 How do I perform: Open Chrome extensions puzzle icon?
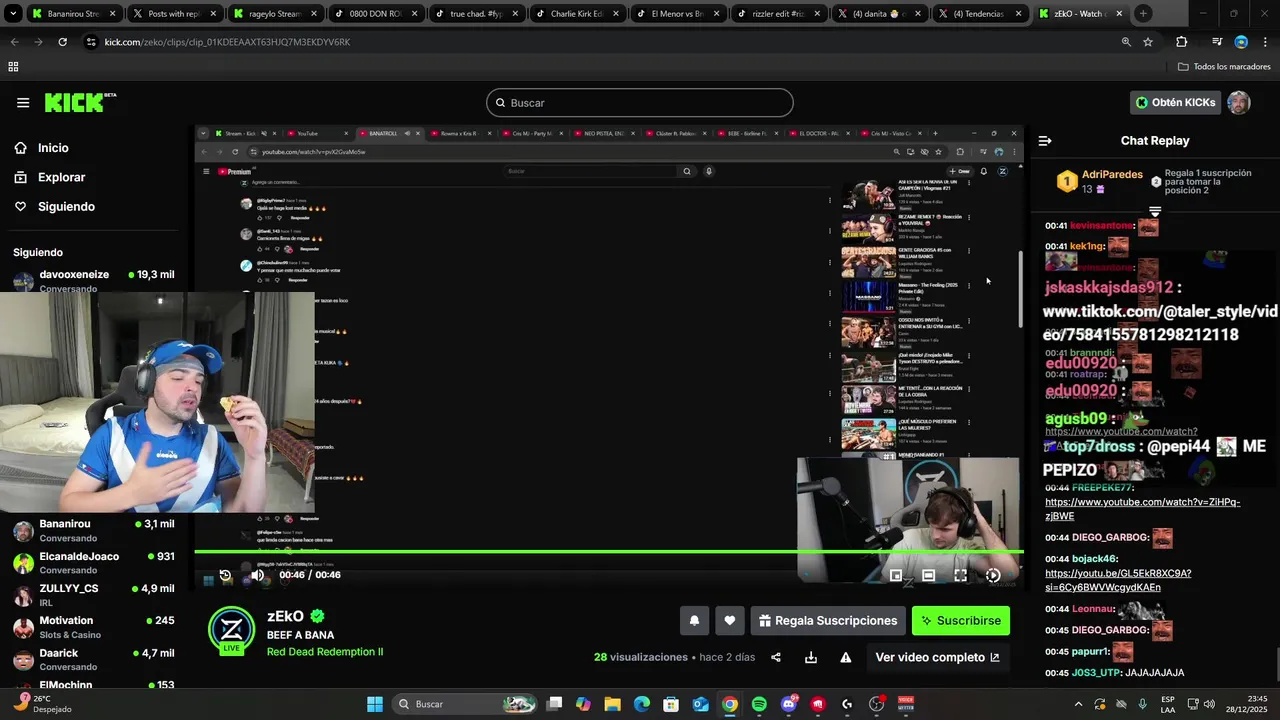[1182, 42]
